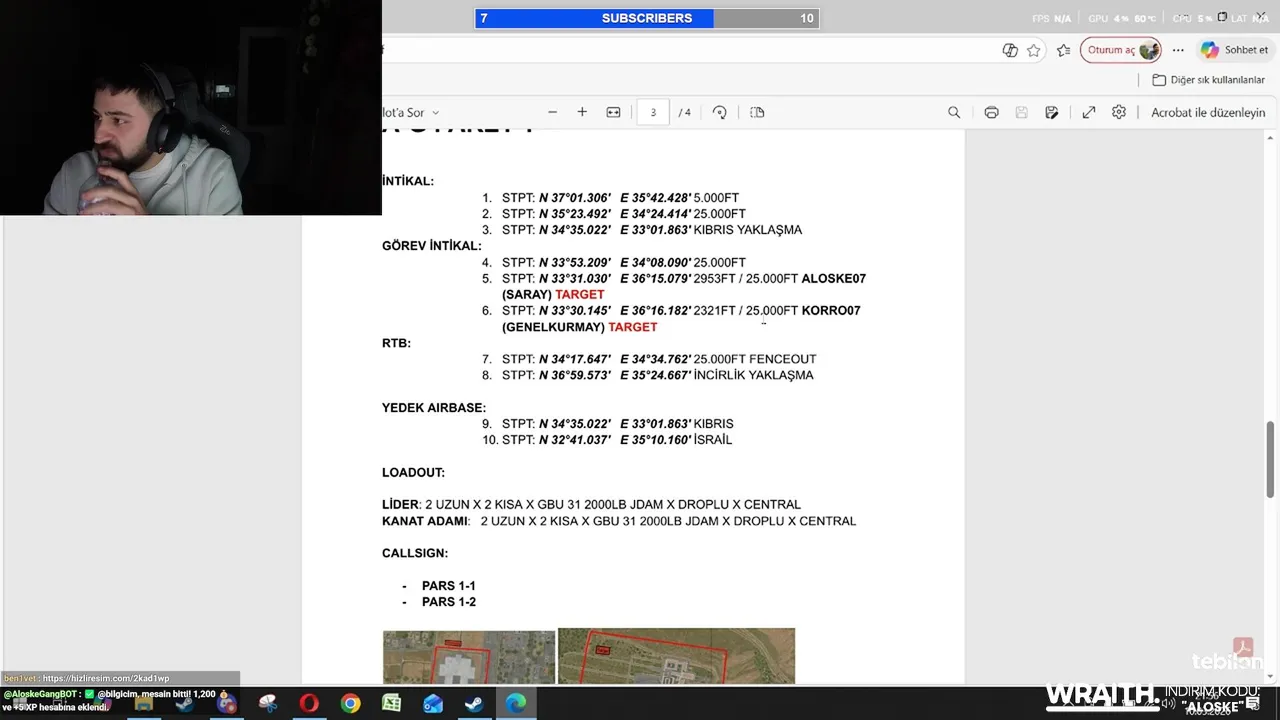This screenshot has height=720, width=1280.
Task: Open the Sohbet et Copilot button
Action: click(x=1235, y=50)
